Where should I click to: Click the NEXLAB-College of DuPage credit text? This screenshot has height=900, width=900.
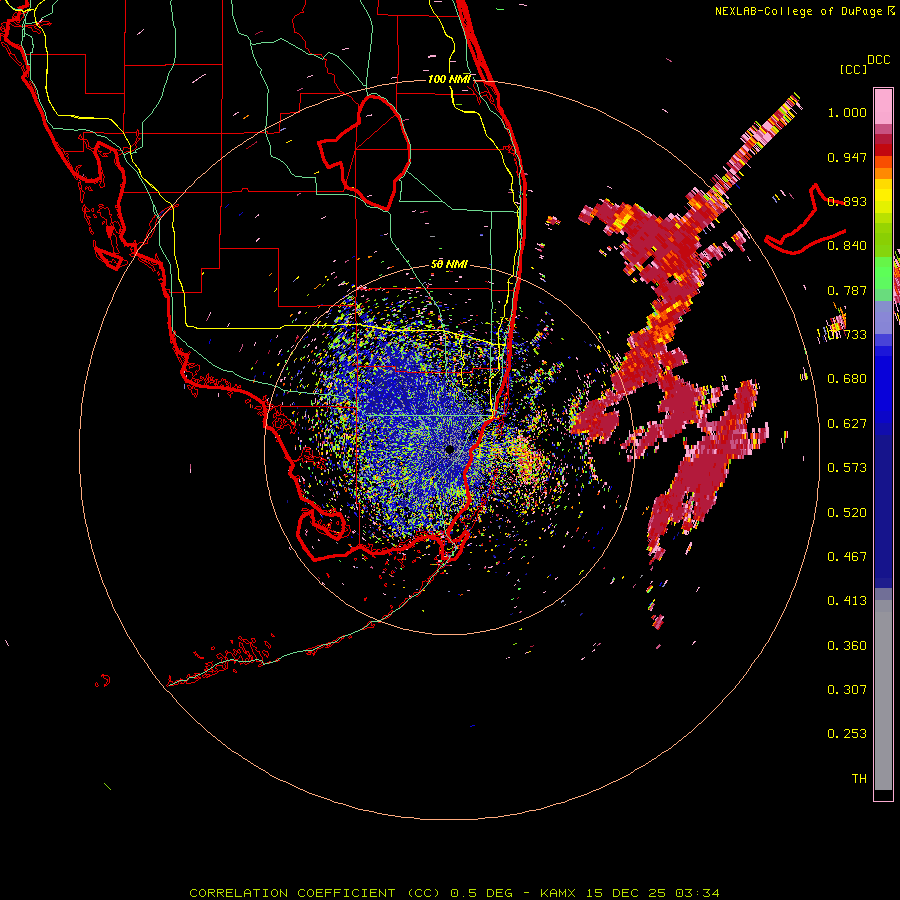[x=798, y=11]
